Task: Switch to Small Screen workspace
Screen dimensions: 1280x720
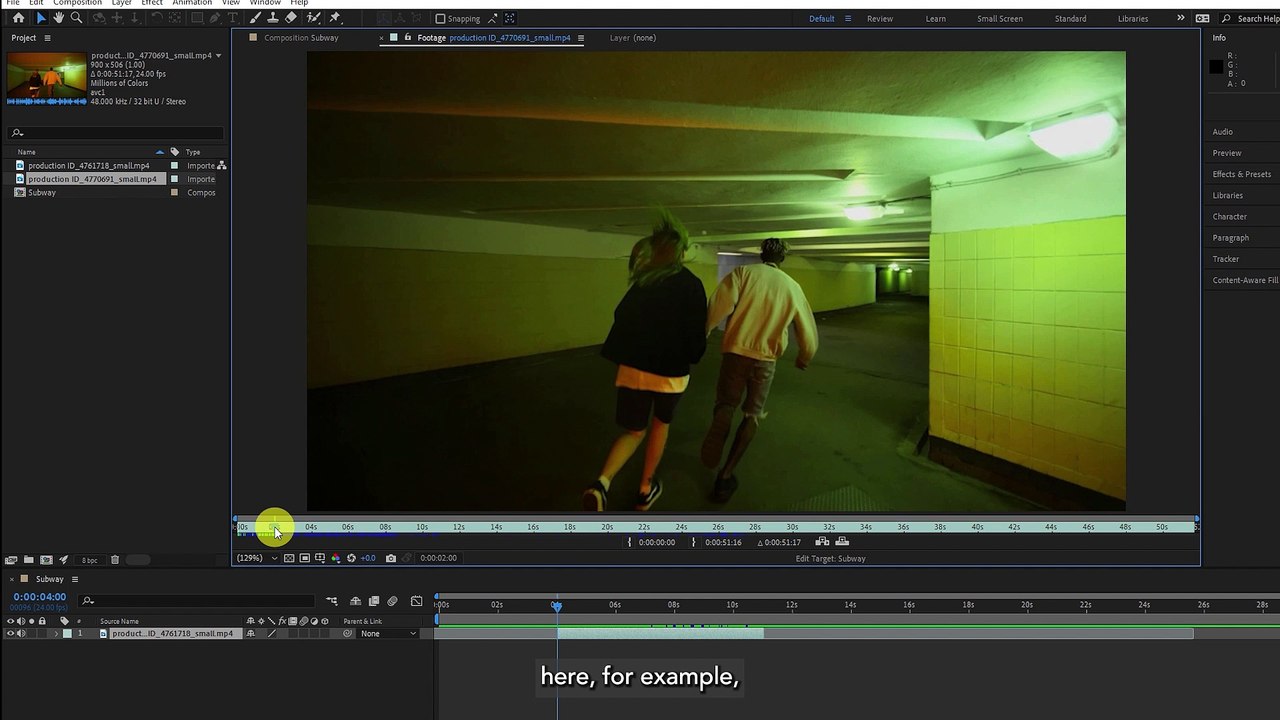Action: [x=1000, y=18]
